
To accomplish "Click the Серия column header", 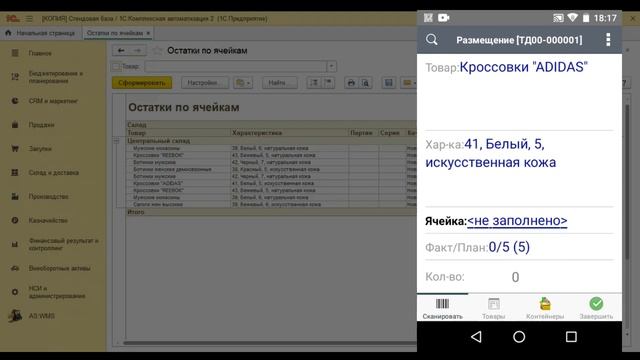I will point(391,133).
